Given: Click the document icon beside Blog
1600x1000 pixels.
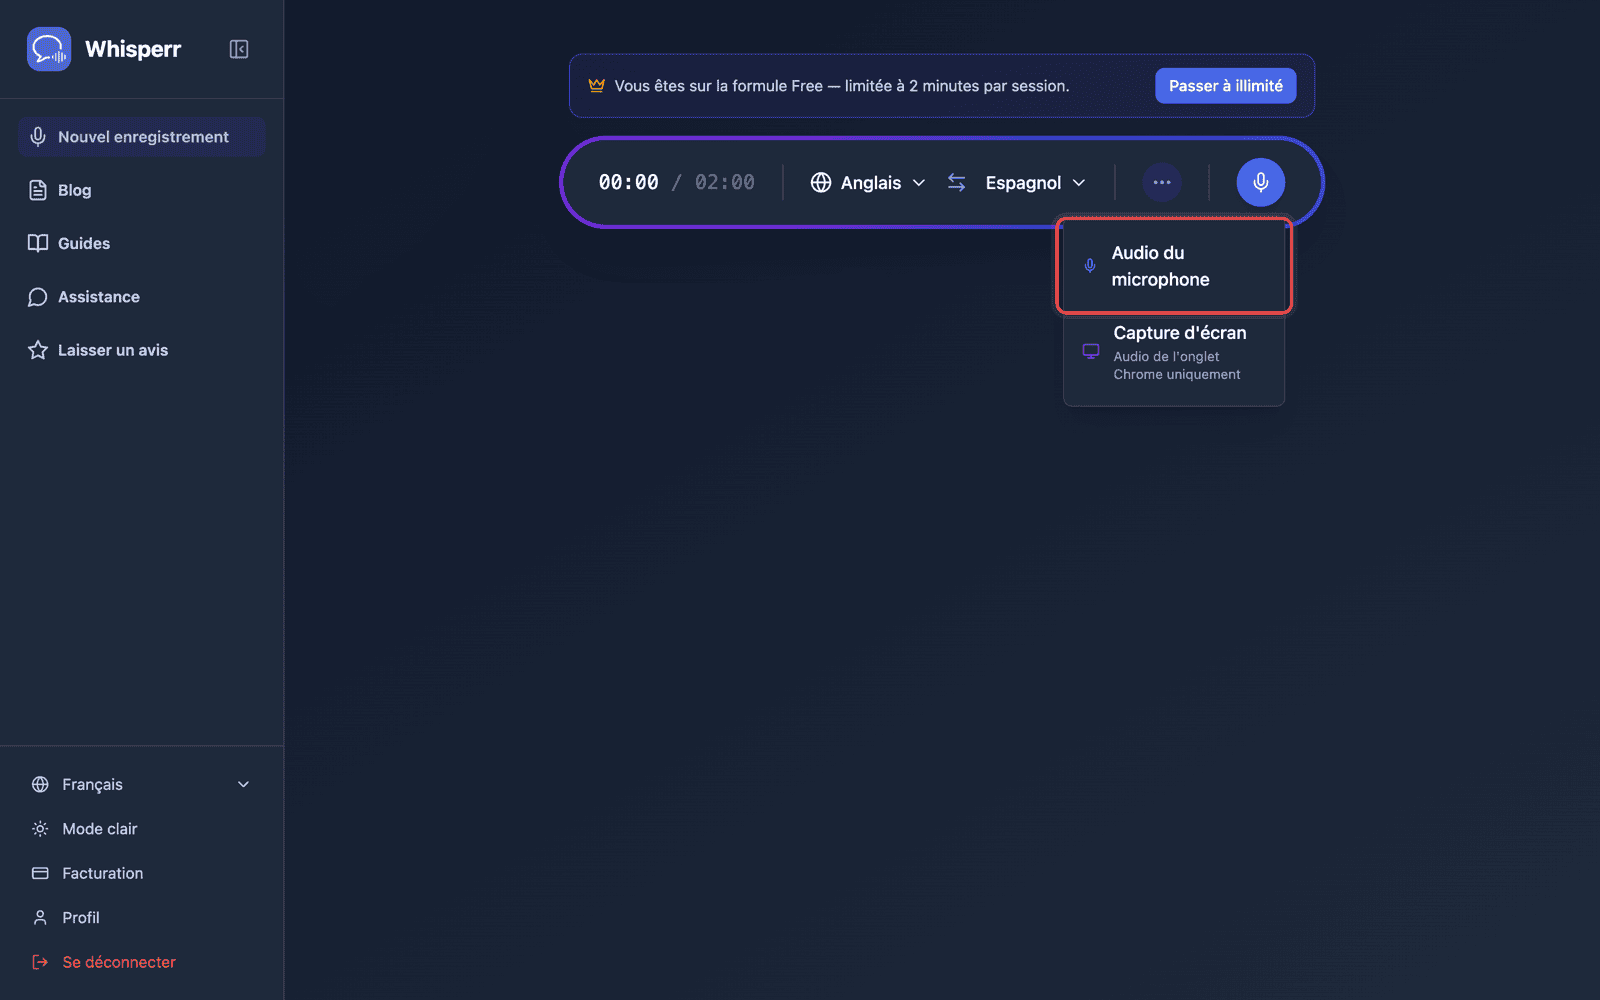Looking at the screenshot, I should pyautogui.click(x=38, y=190).
